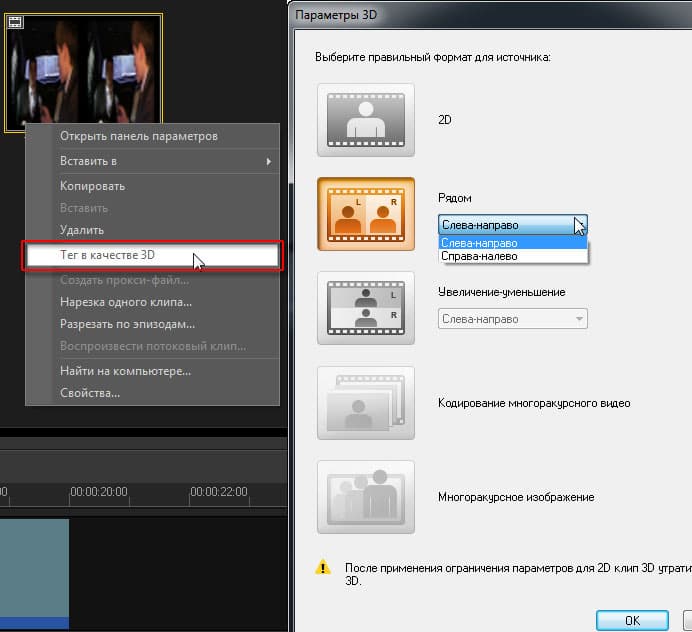Screen dimensions: 692x632
Task: Confirm with the OK button
Action: click(632, 621)
